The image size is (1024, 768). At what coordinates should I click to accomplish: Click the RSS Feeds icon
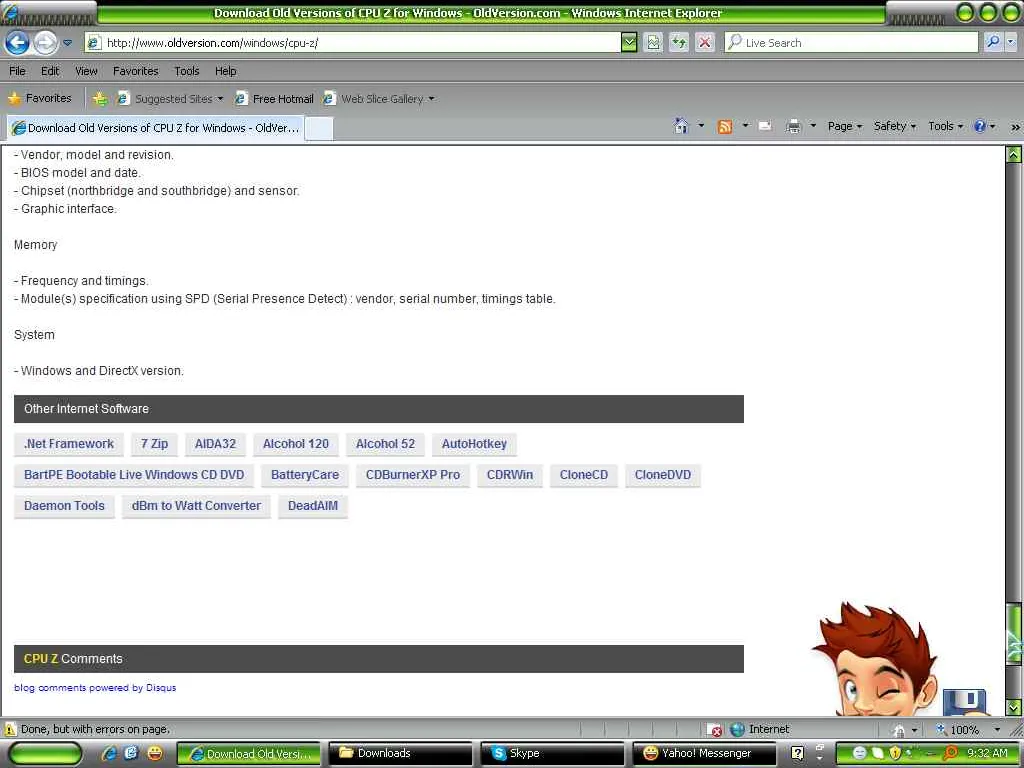tap(725, 127)
